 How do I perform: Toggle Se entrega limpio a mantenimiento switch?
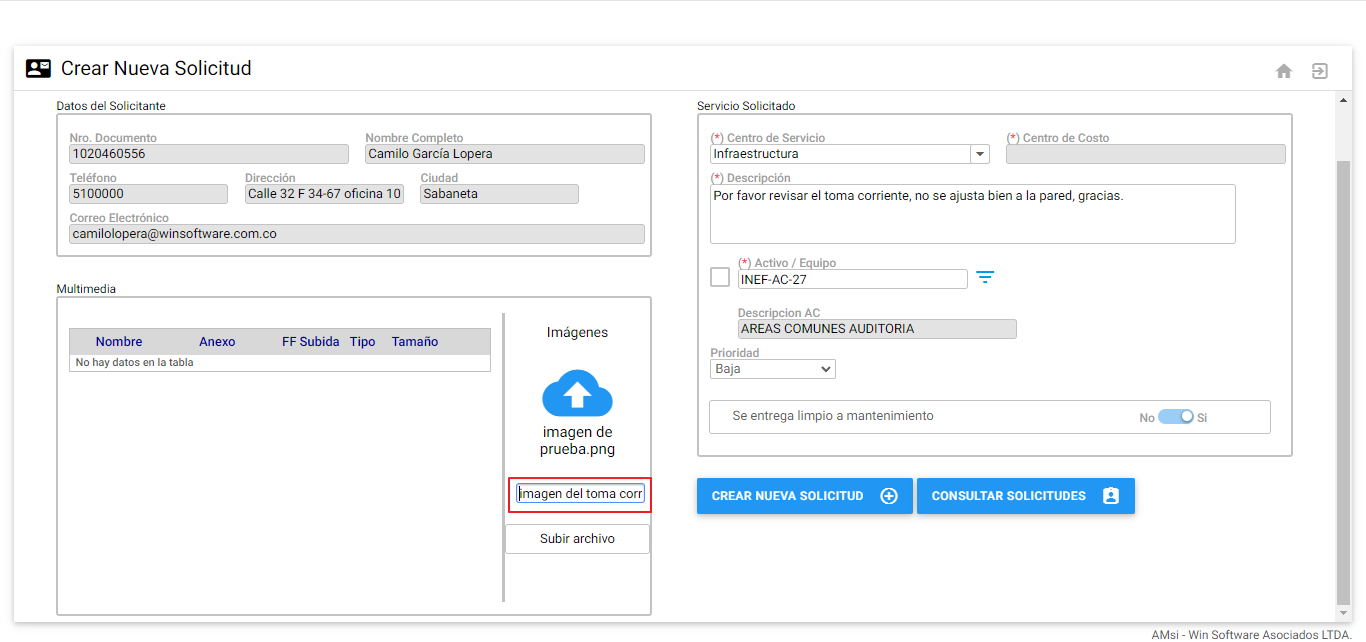1176,417
